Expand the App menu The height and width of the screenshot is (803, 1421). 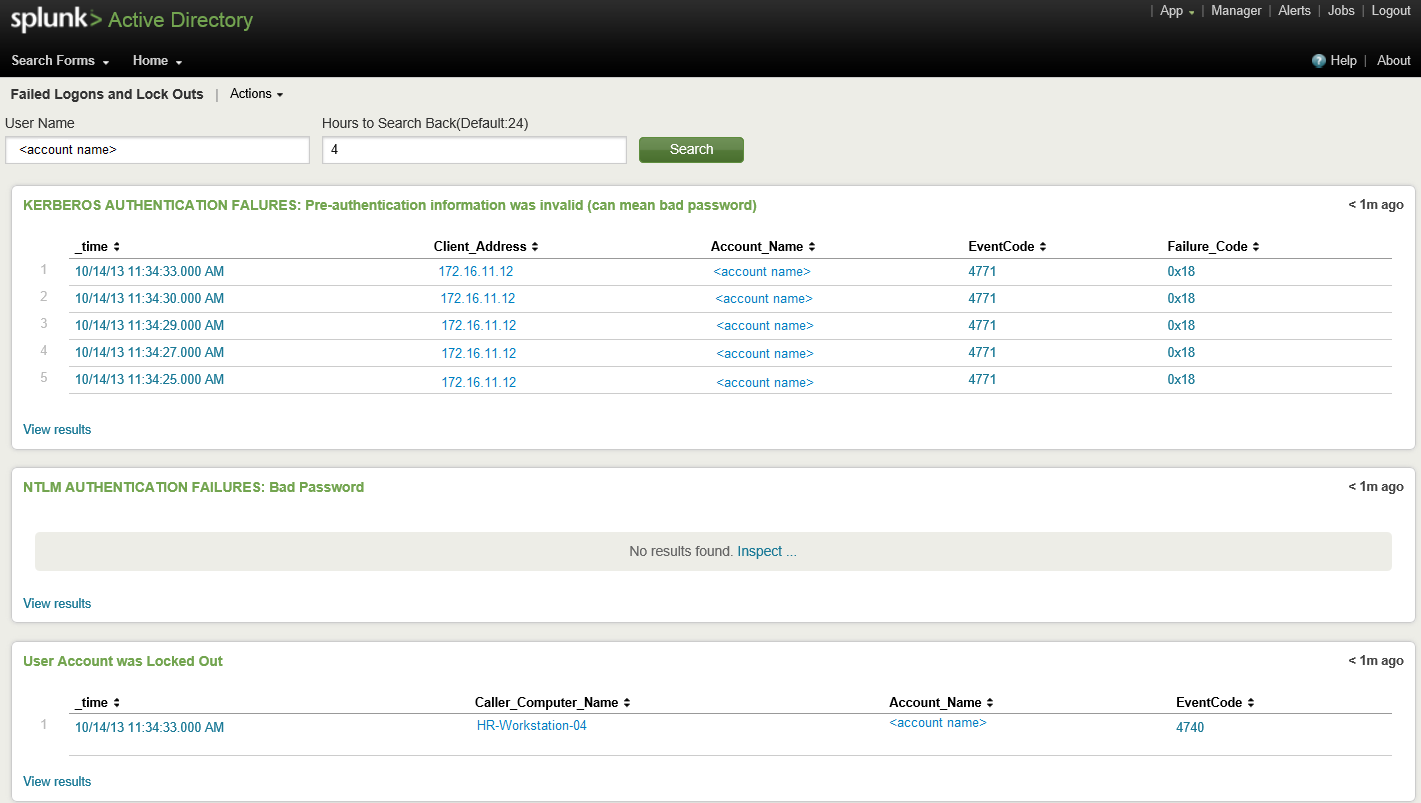tap(1176, 11)
